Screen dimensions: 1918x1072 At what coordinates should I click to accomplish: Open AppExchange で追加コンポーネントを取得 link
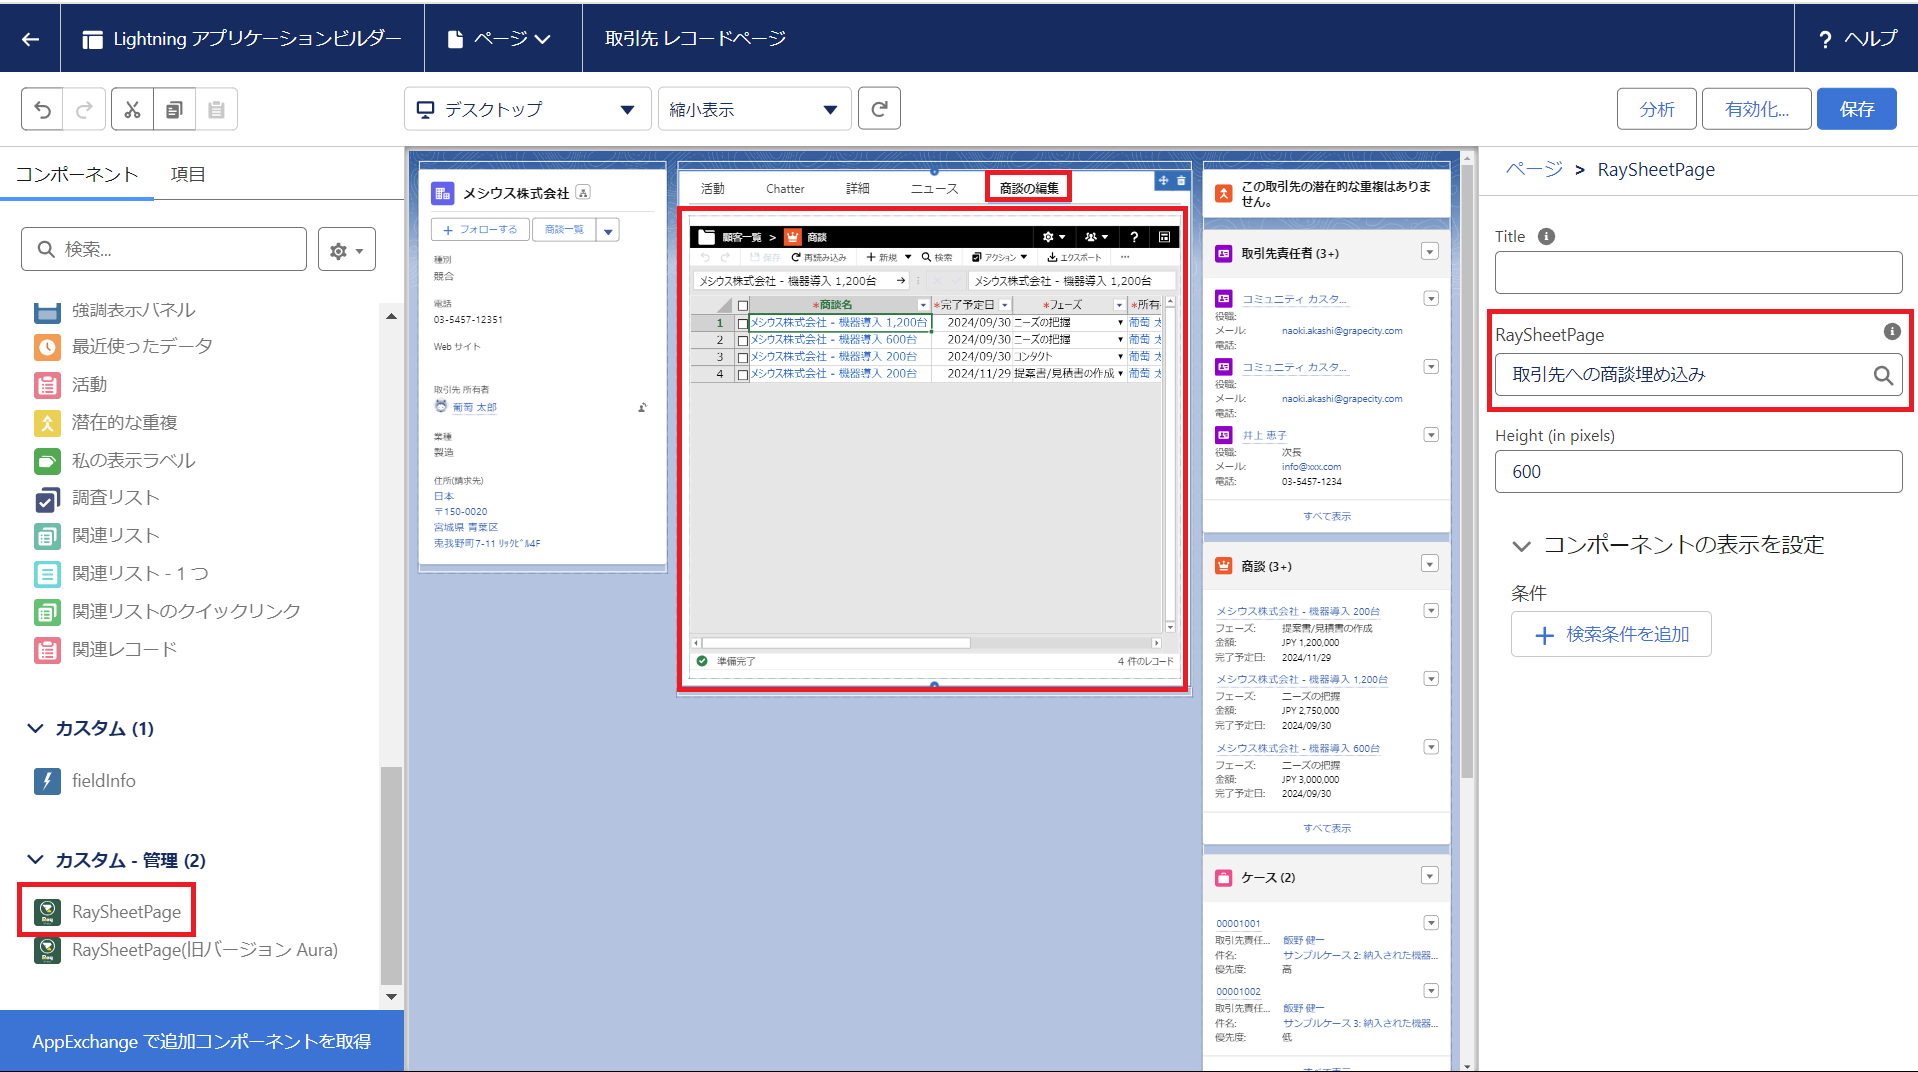point(201,1041)
